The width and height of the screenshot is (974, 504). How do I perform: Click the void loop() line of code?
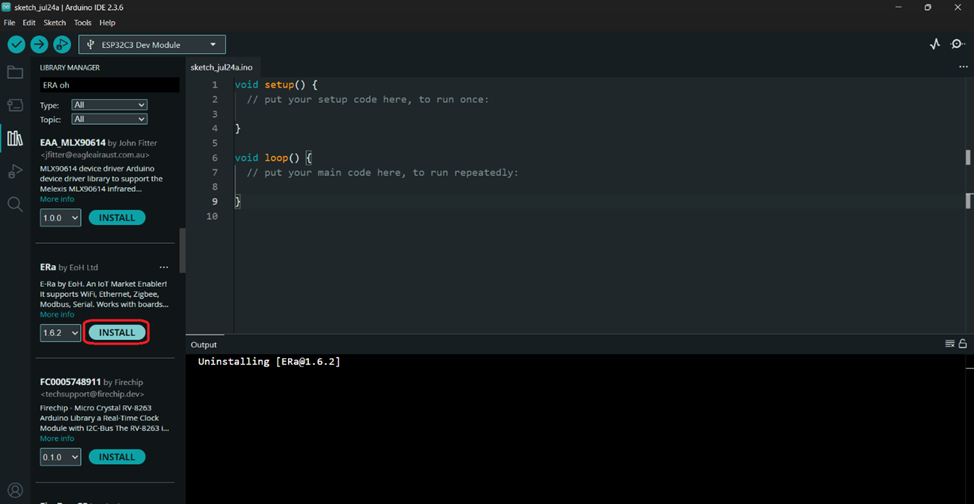(273, 158)
